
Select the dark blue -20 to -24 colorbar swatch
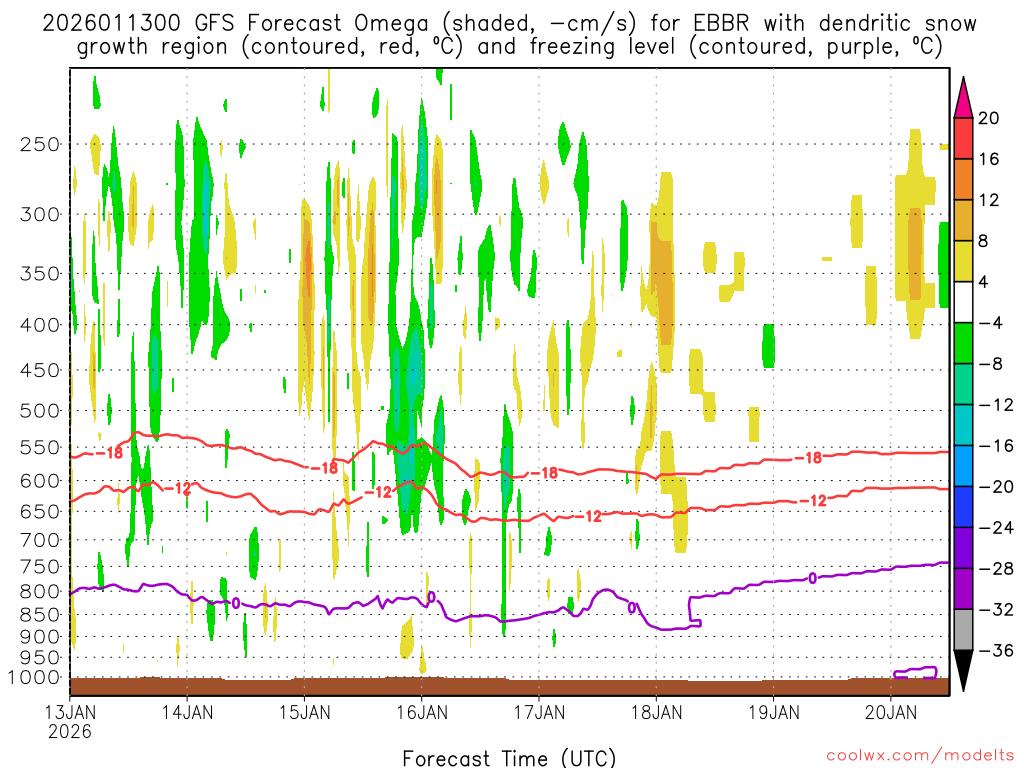pyautogui.click(x=963, y=507)
